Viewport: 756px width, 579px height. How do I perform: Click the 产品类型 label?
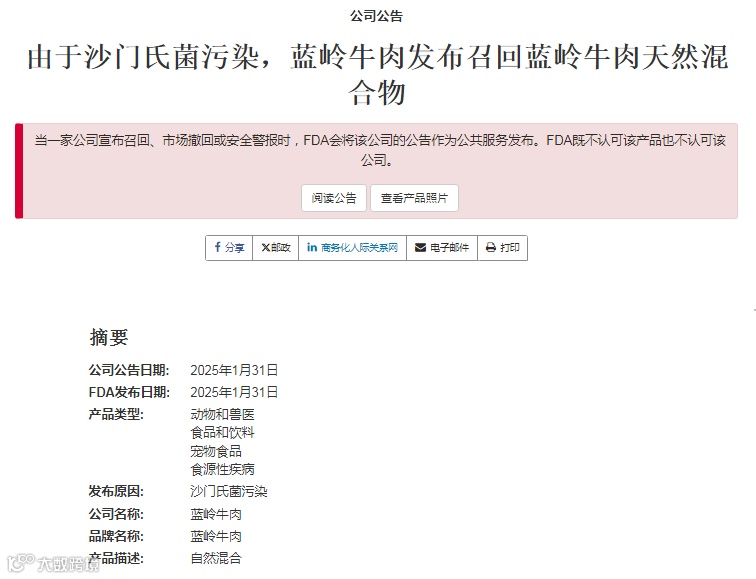116,414
